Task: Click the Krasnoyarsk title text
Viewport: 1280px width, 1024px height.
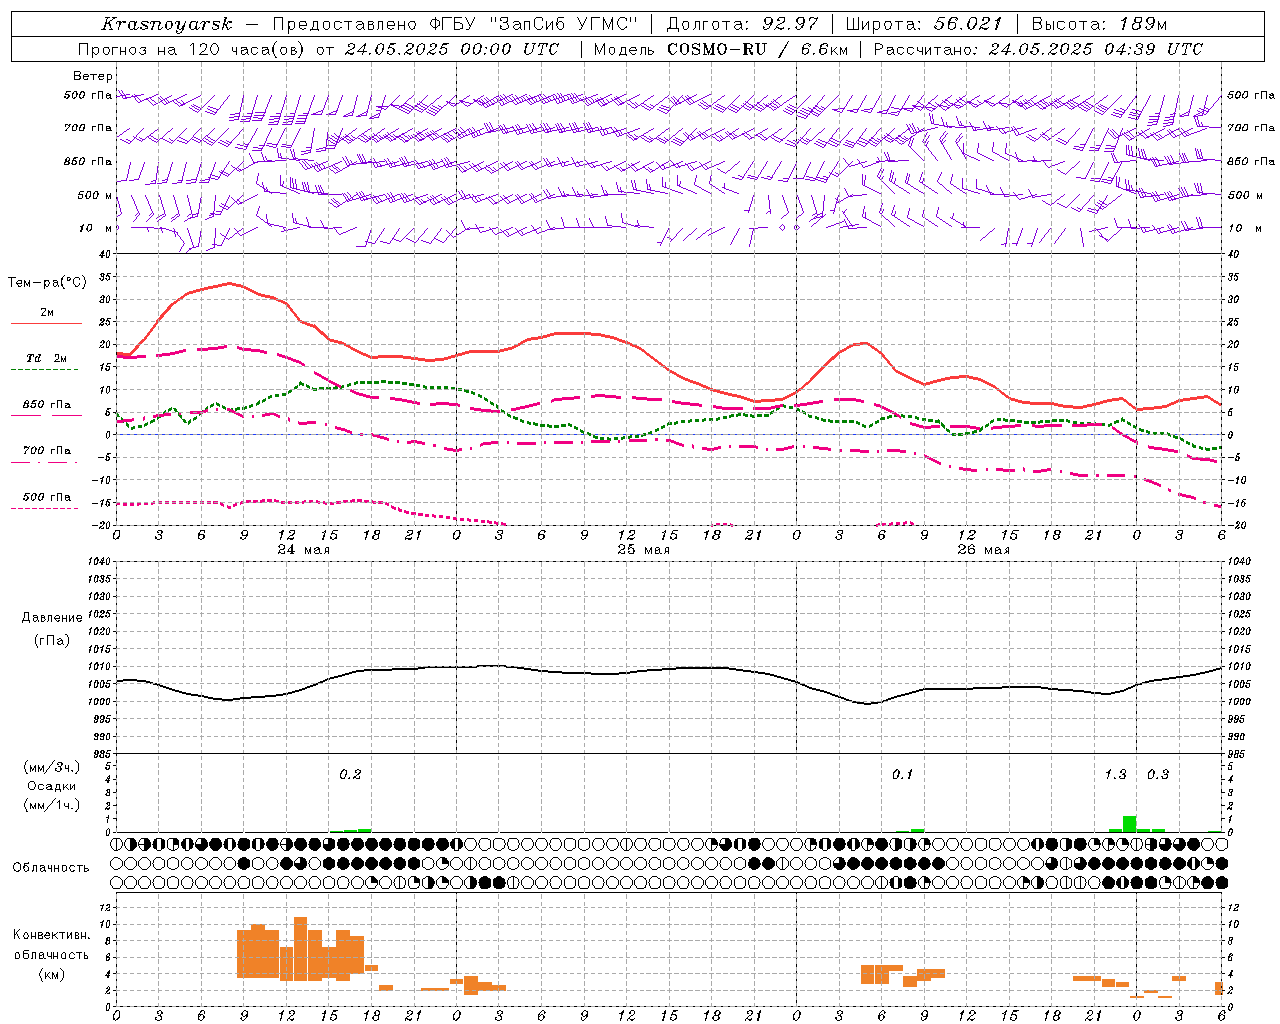Action: [x=167, y=24]
